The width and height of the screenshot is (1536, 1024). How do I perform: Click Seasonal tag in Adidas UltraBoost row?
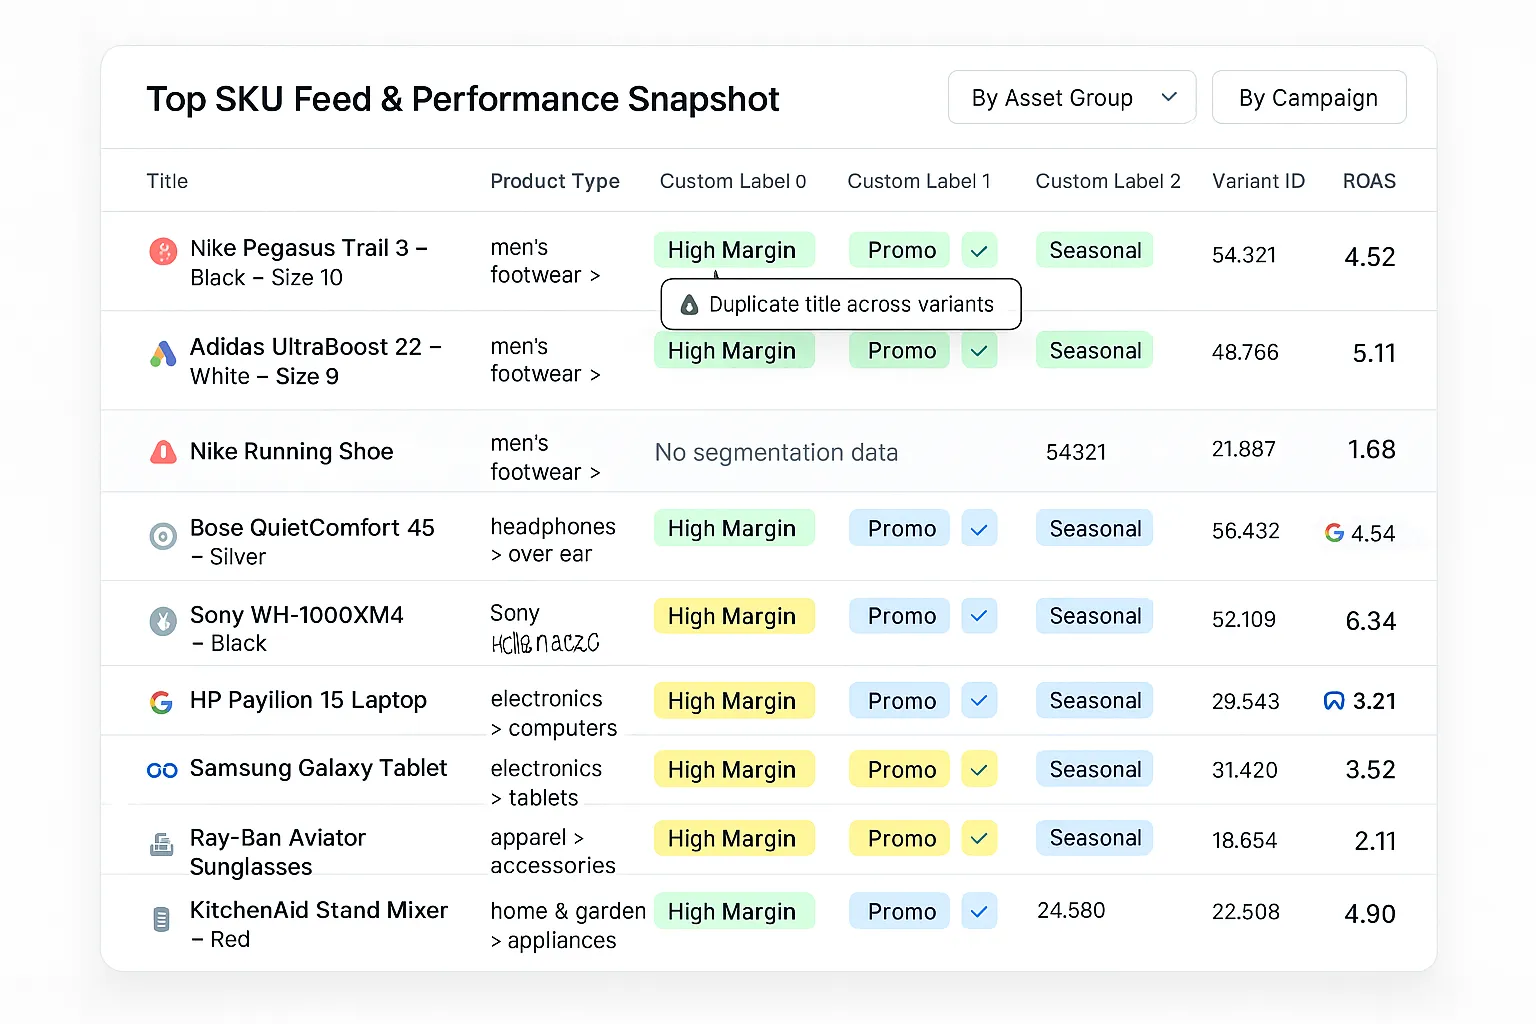tap(1094, 350)
